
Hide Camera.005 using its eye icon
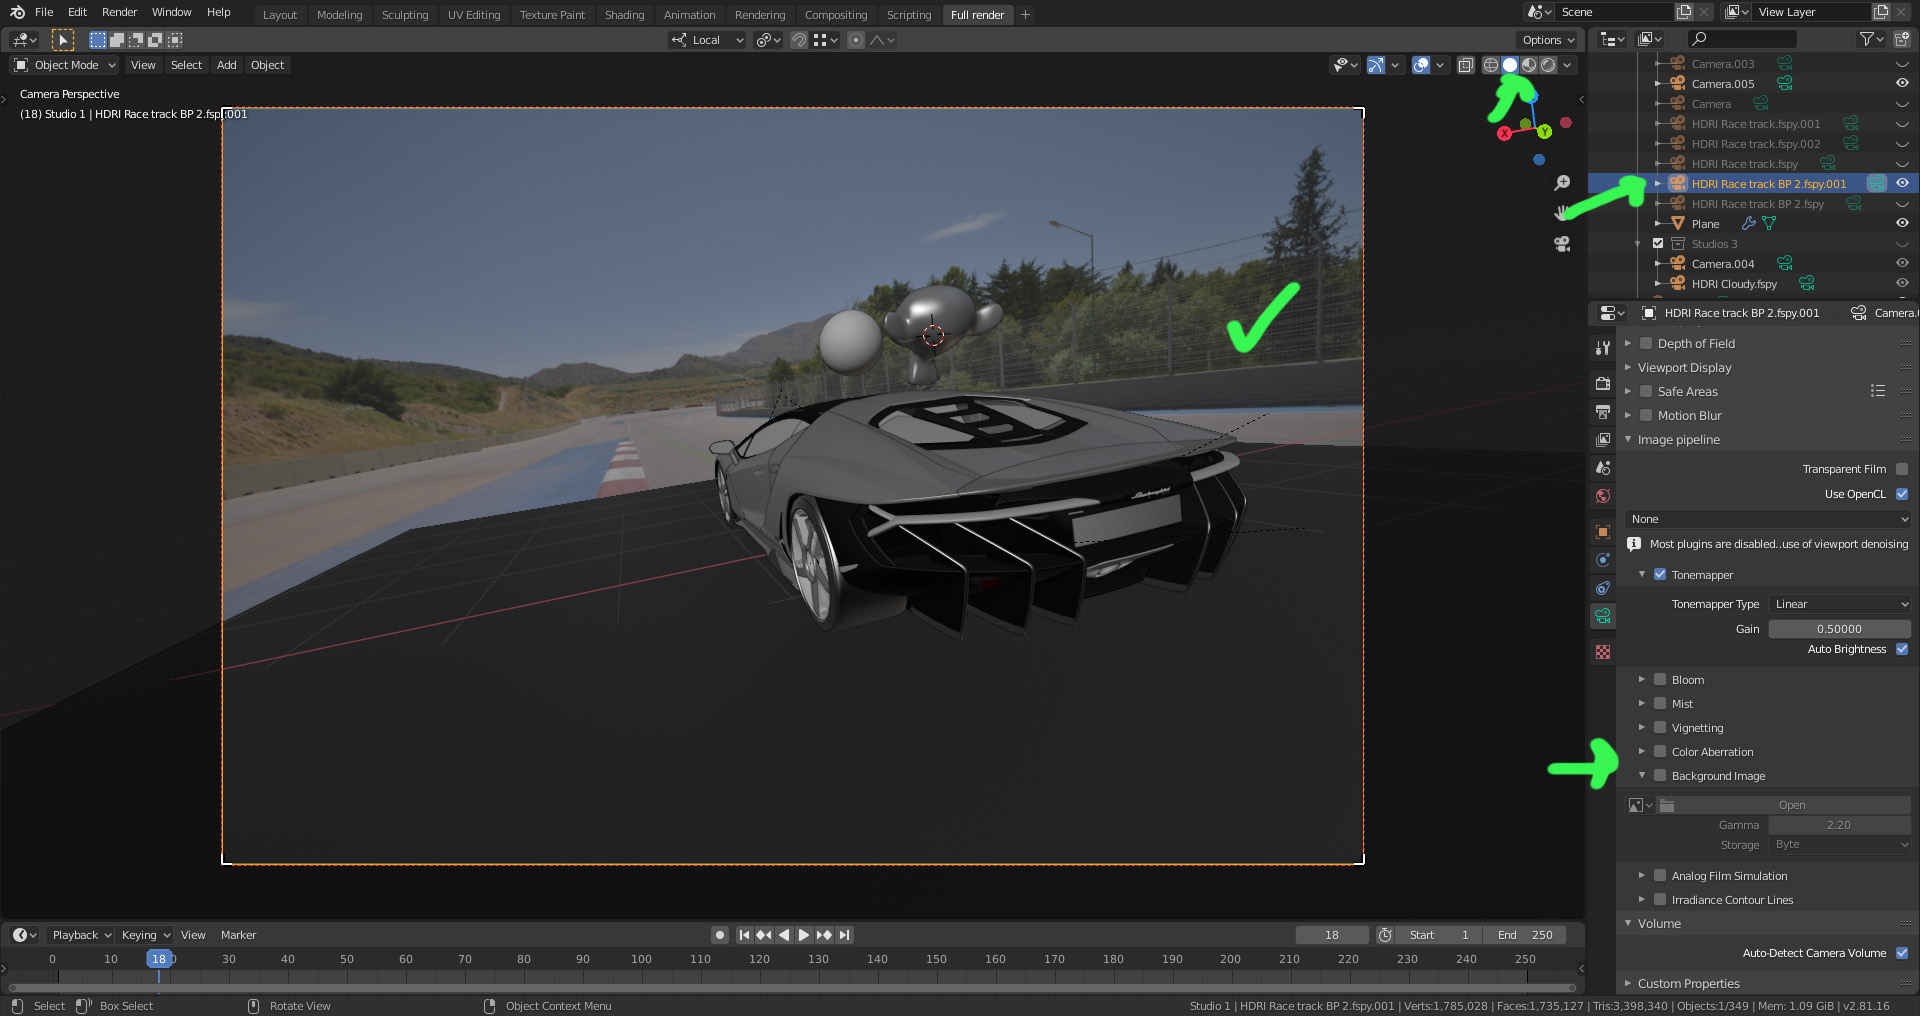1902,84
